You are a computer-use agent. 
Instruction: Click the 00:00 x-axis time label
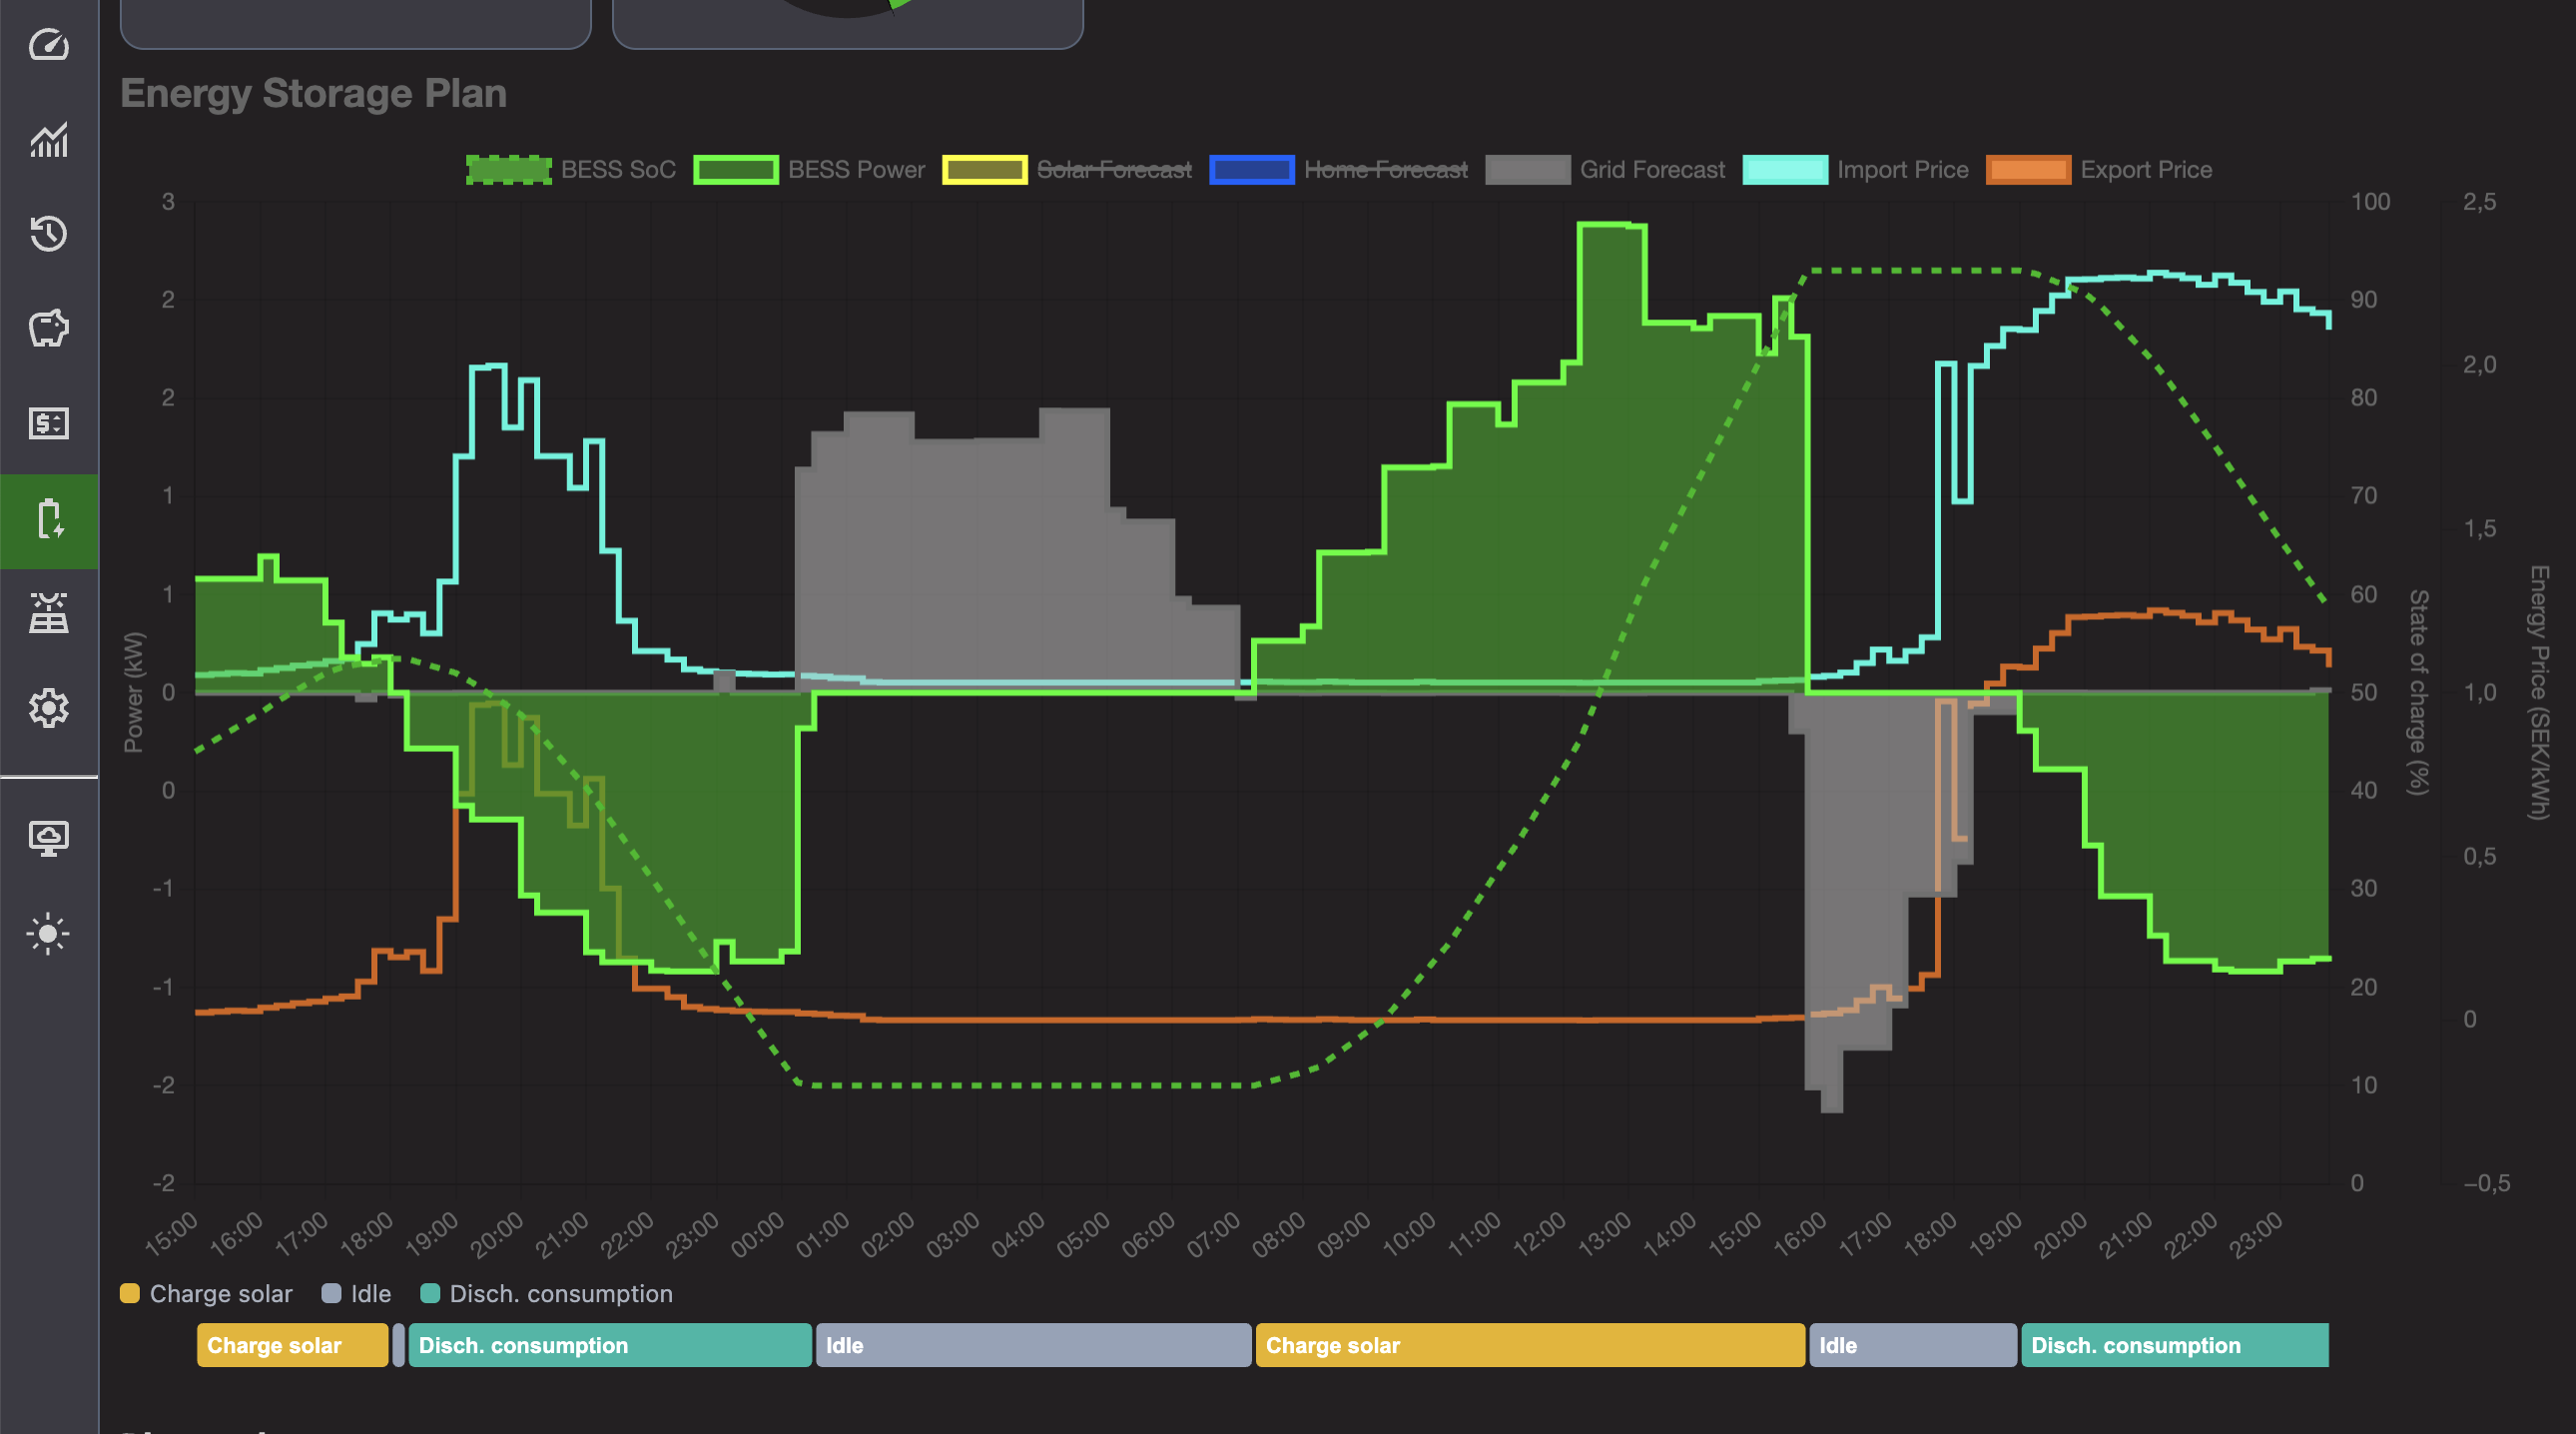(x=757, y=1235)
